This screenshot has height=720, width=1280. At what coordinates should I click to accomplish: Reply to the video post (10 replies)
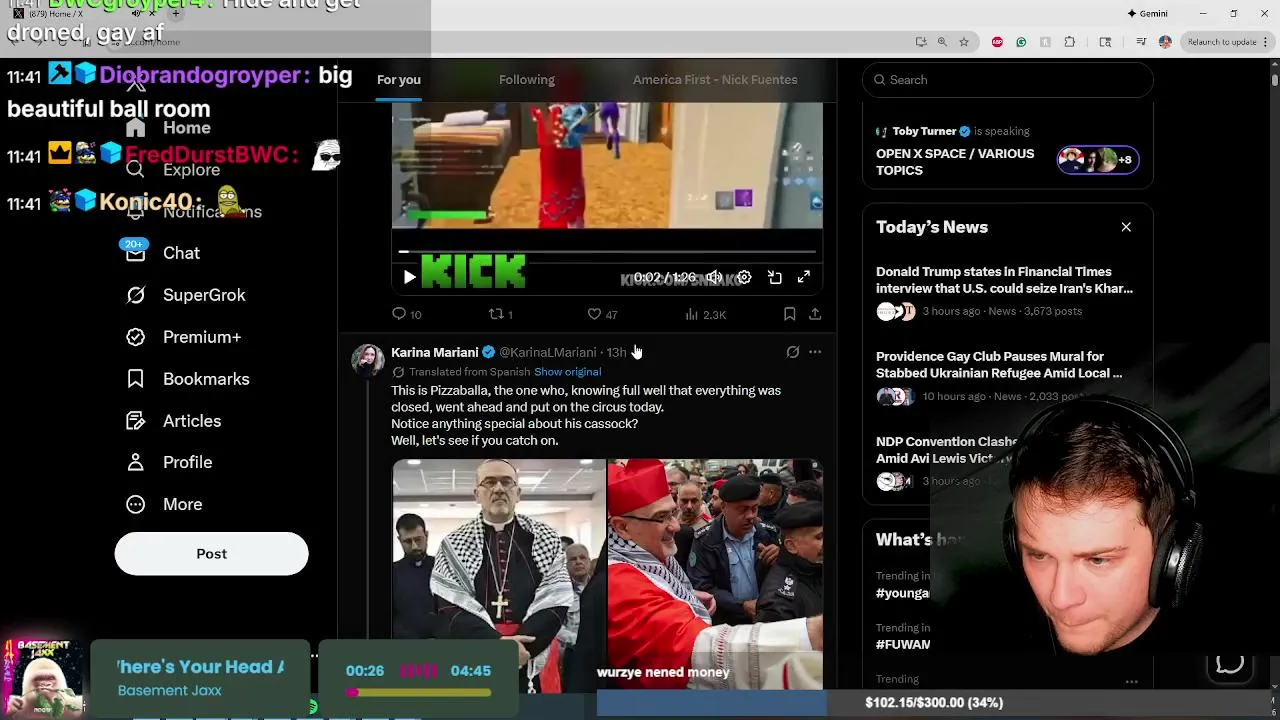coord(407,314)
